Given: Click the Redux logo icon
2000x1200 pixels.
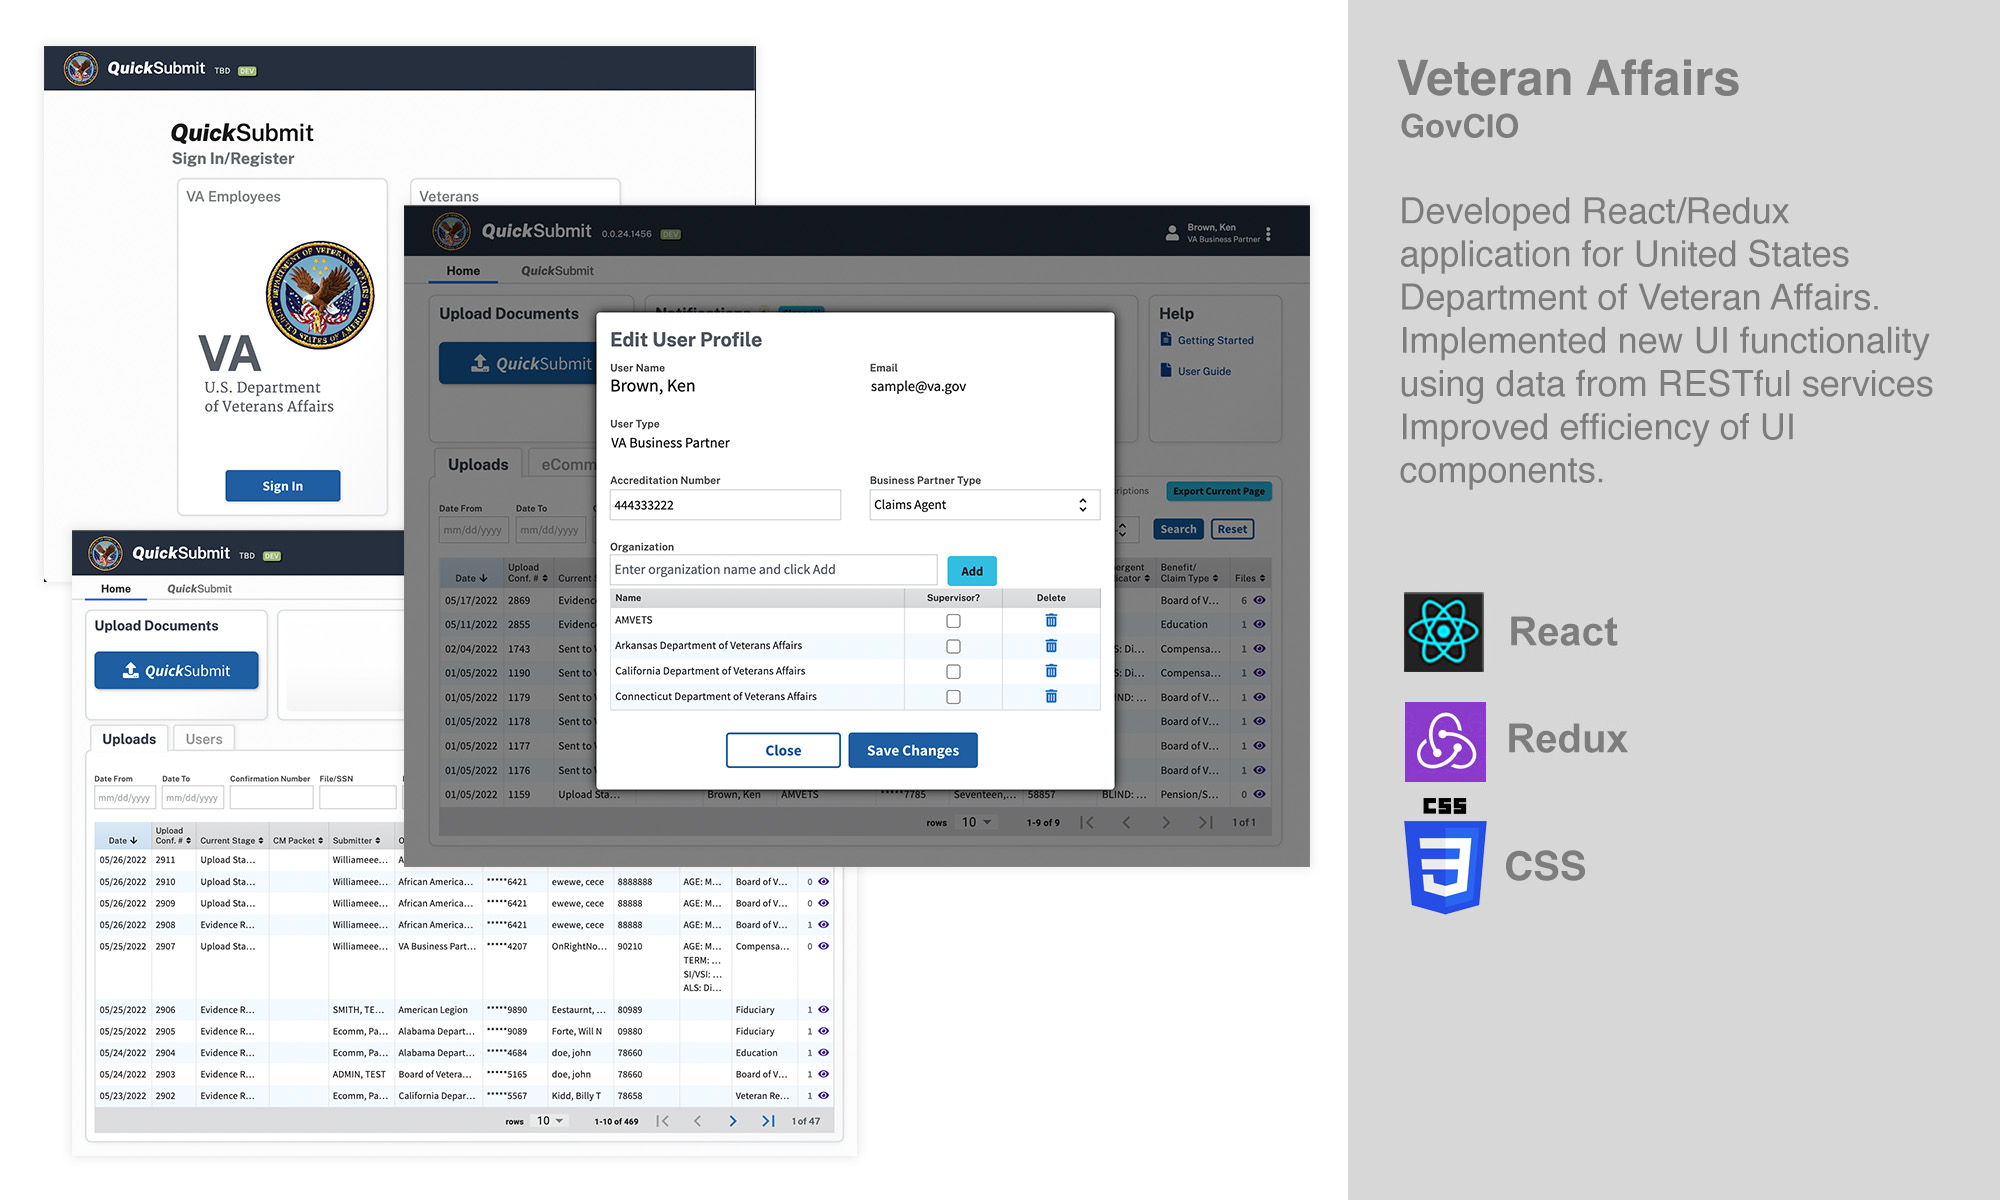Looking at the screenshot, I should (1445, 741).
